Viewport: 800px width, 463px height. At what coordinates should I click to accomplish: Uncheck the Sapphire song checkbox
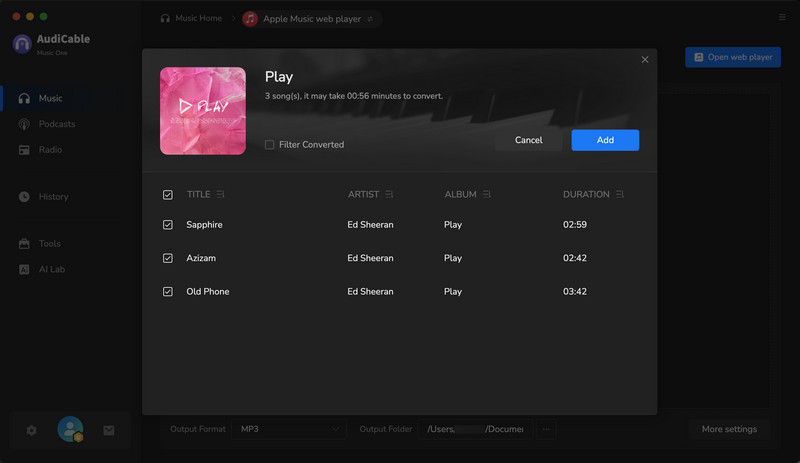click(168, 225)
